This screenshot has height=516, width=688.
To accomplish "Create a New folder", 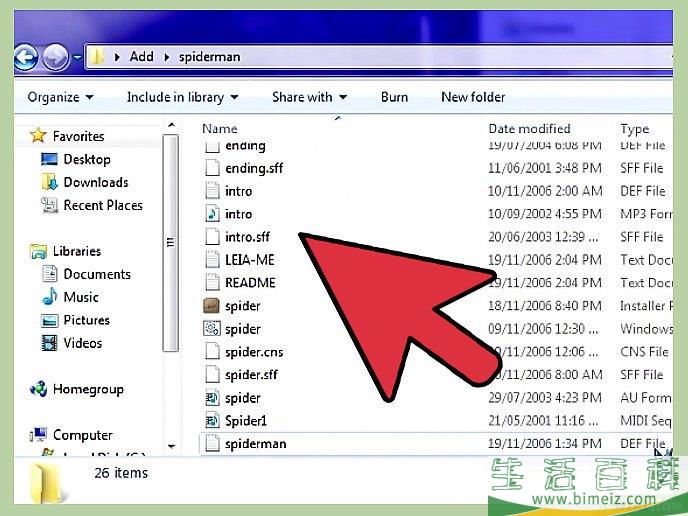I will pyautogui.click(x=473, y=97).
